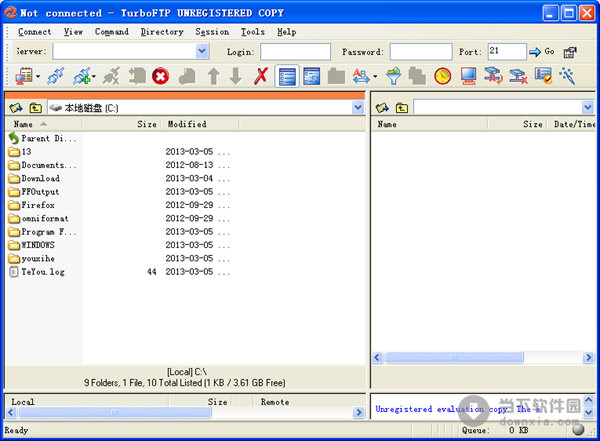Click the Password input field
The height and width of the screenshot is (441, 600).
coord(421,51)
